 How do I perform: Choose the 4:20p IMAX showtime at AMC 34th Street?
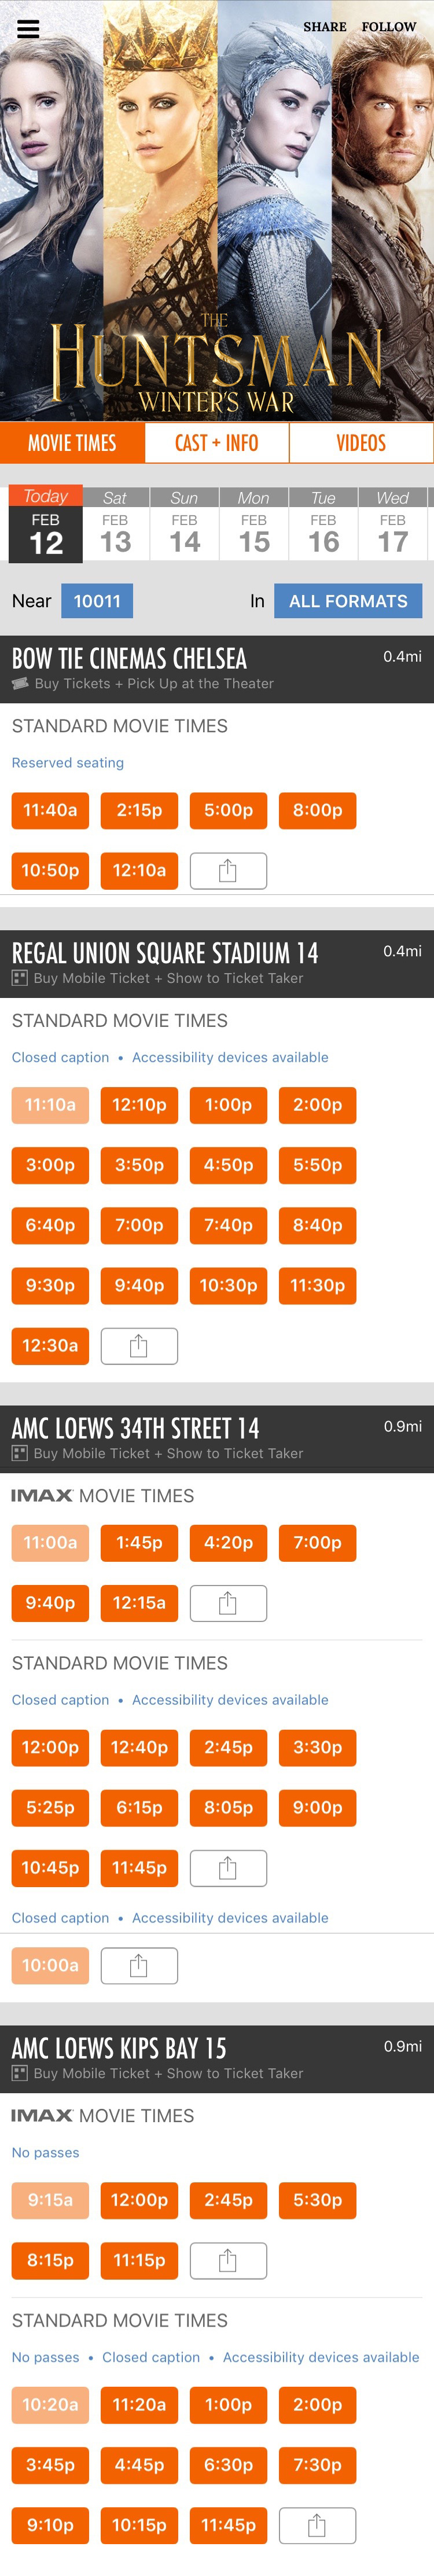228,1543
